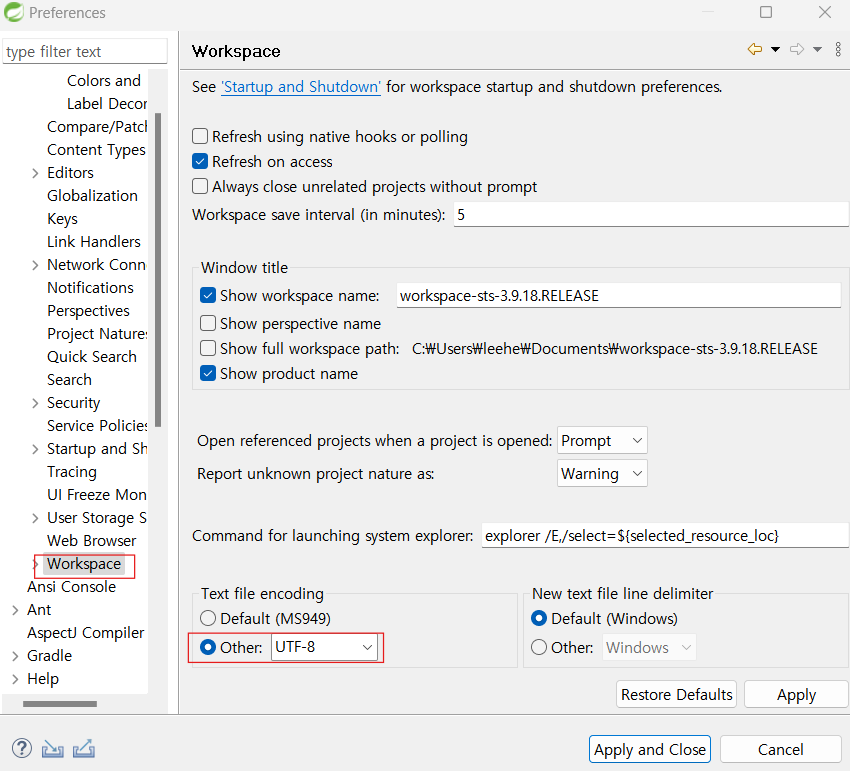Toggle Show product name checkbox
The image size is (850, 771).
point(208,373)
